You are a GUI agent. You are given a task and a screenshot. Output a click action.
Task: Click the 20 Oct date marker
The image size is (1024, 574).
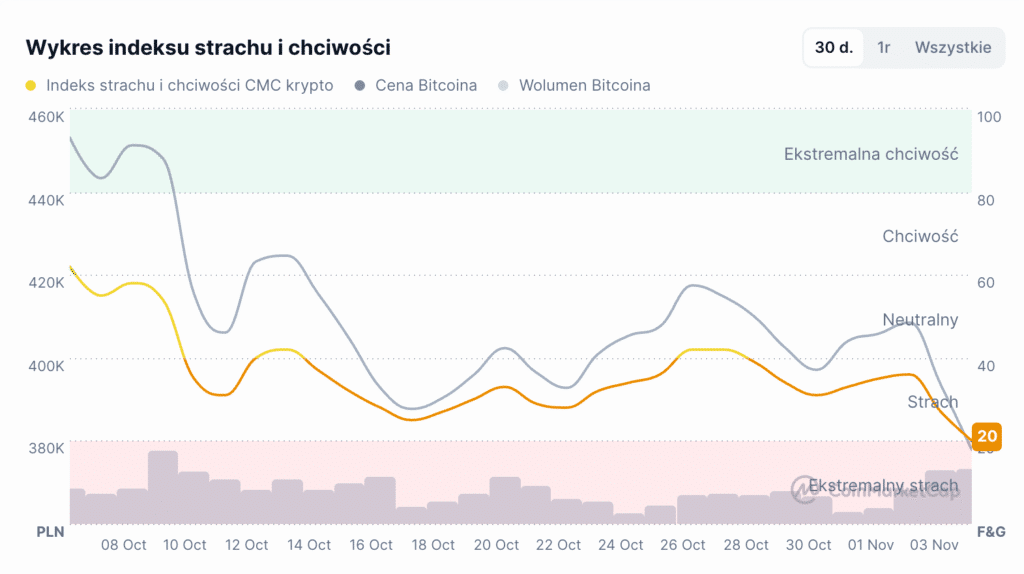click(496, 545)
